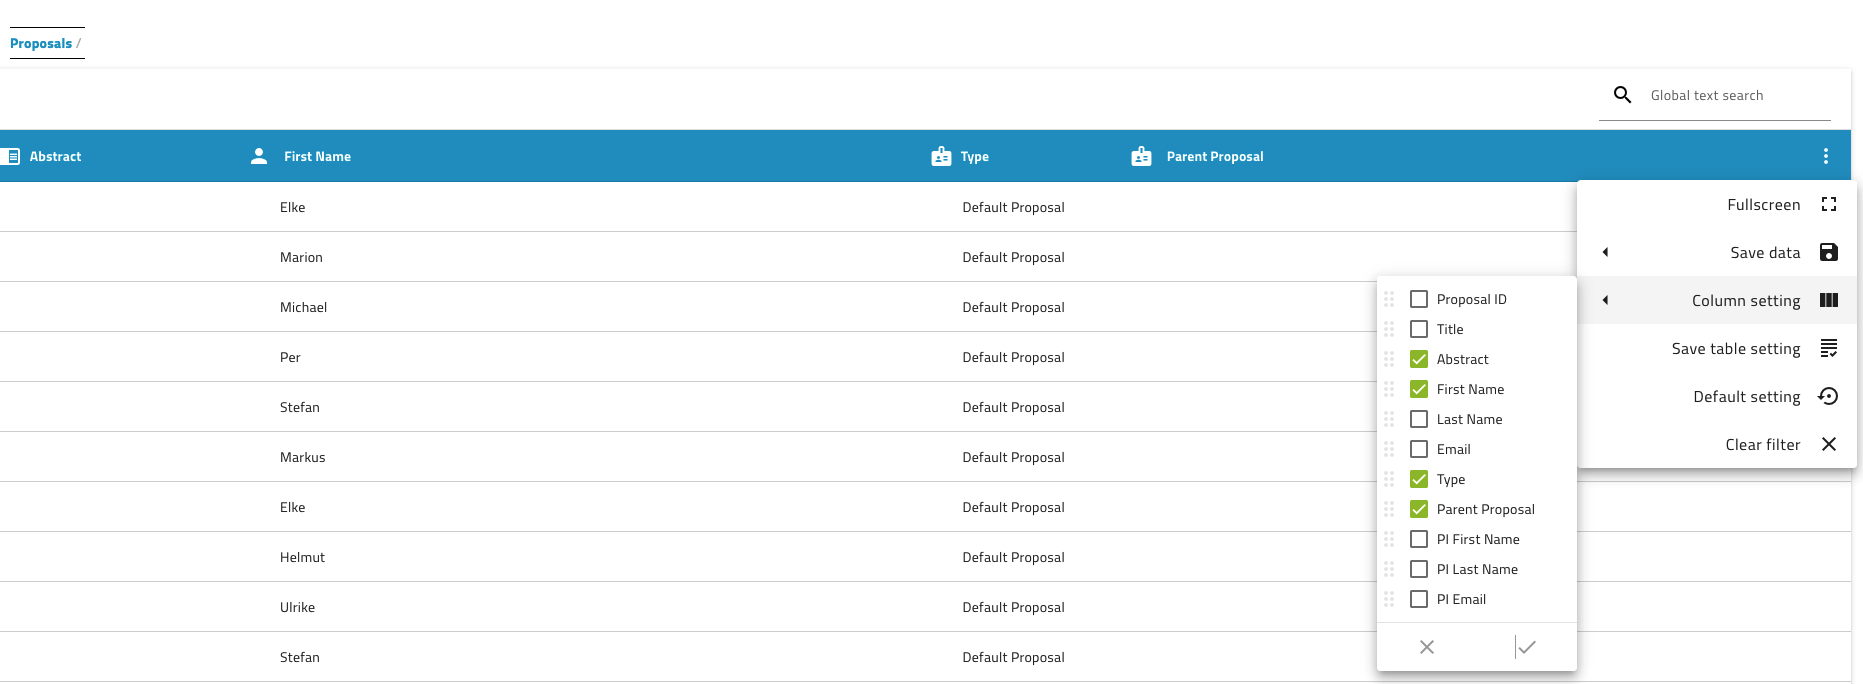
Task: Click the Clear filter X icon
Action: point(1828,444)
